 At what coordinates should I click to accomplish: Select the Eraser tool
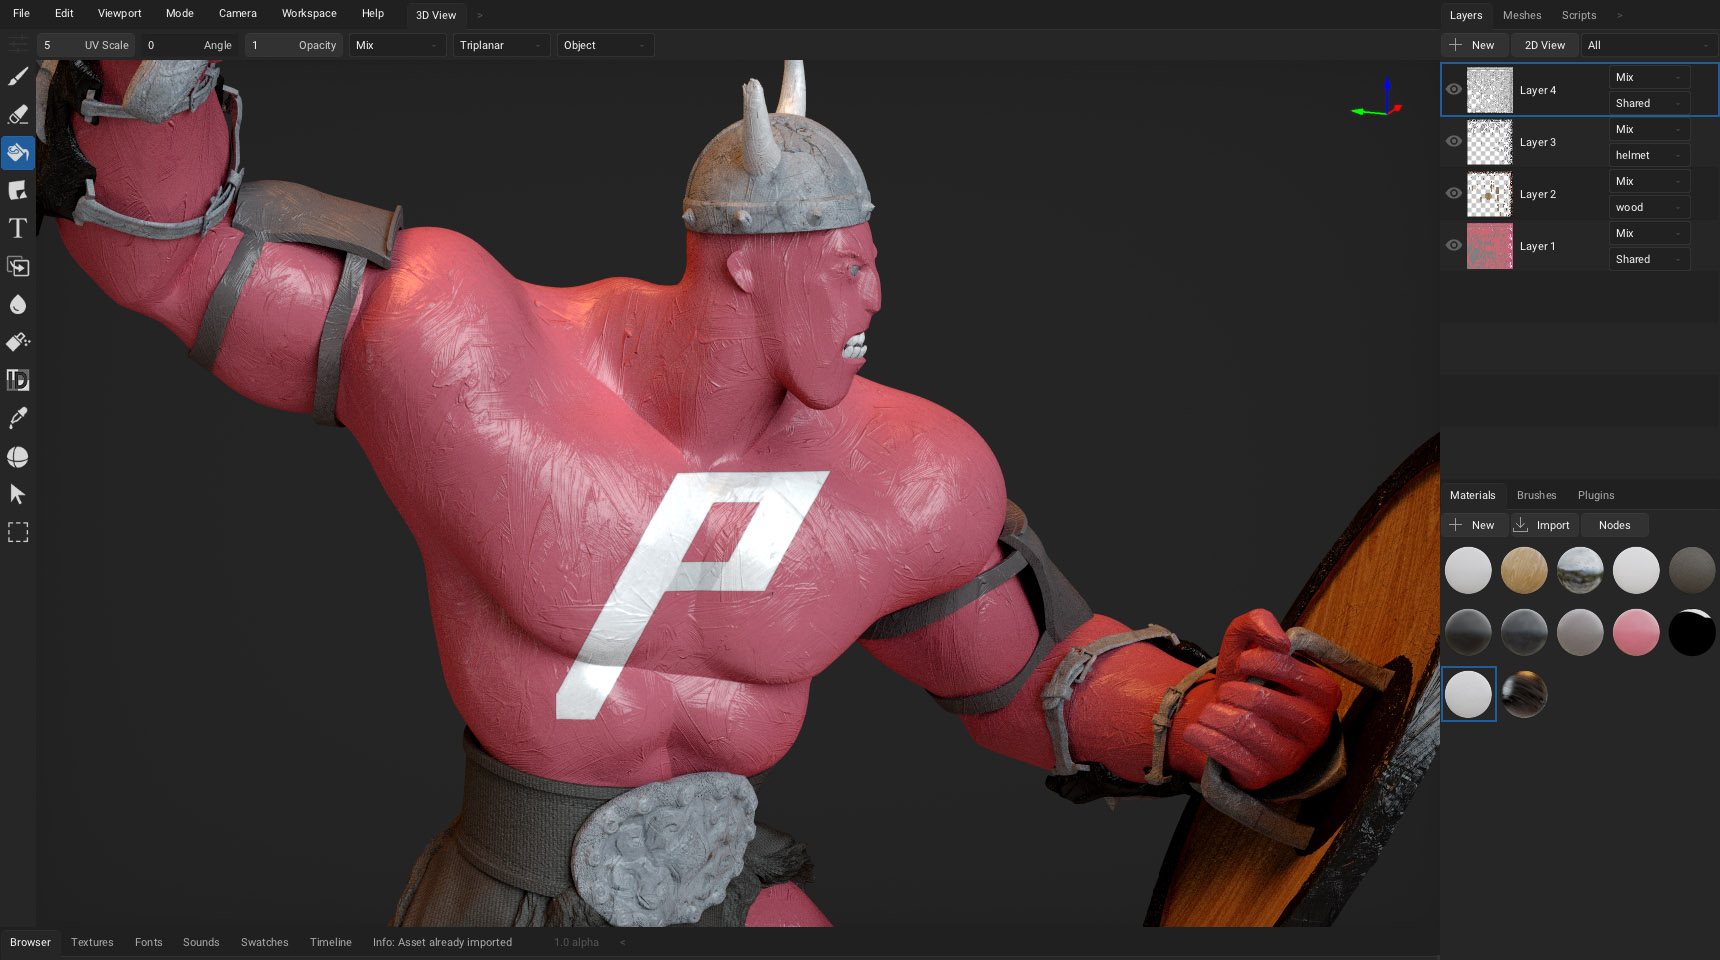coord(18,115)
